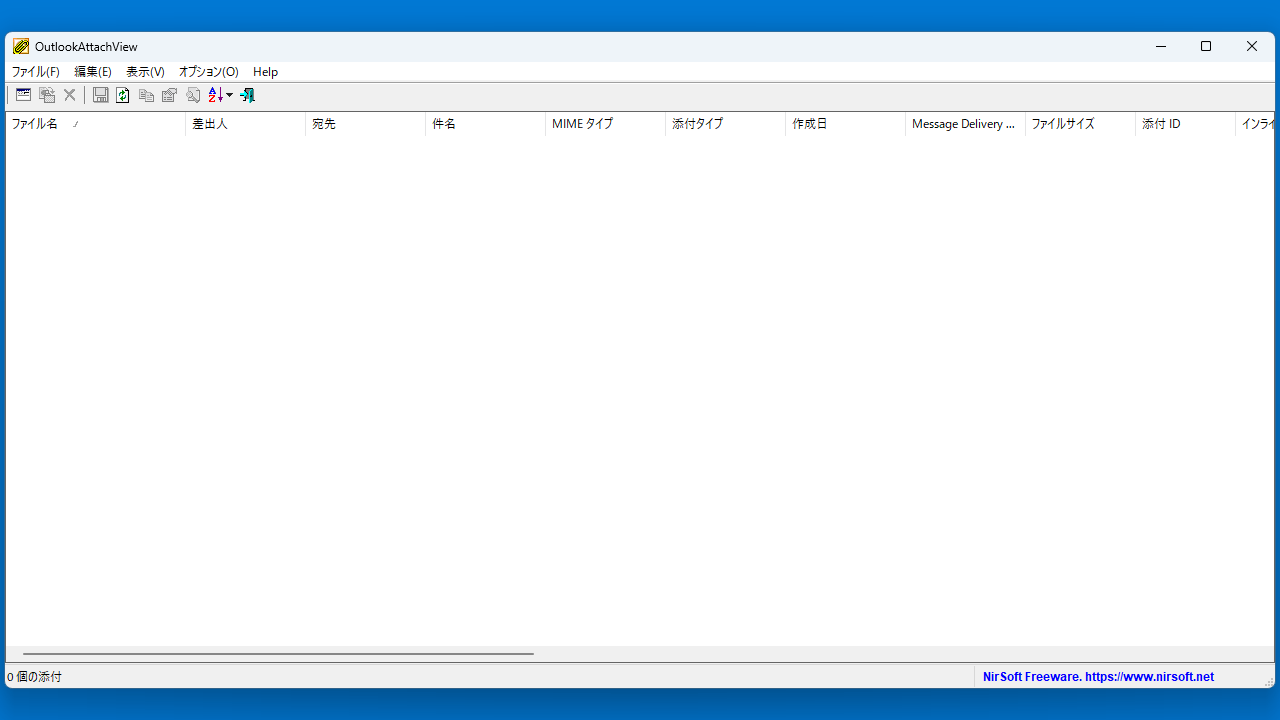Open the 表示(V) menu
This screenshot has height=720, width=1280.
click(145, 72)
